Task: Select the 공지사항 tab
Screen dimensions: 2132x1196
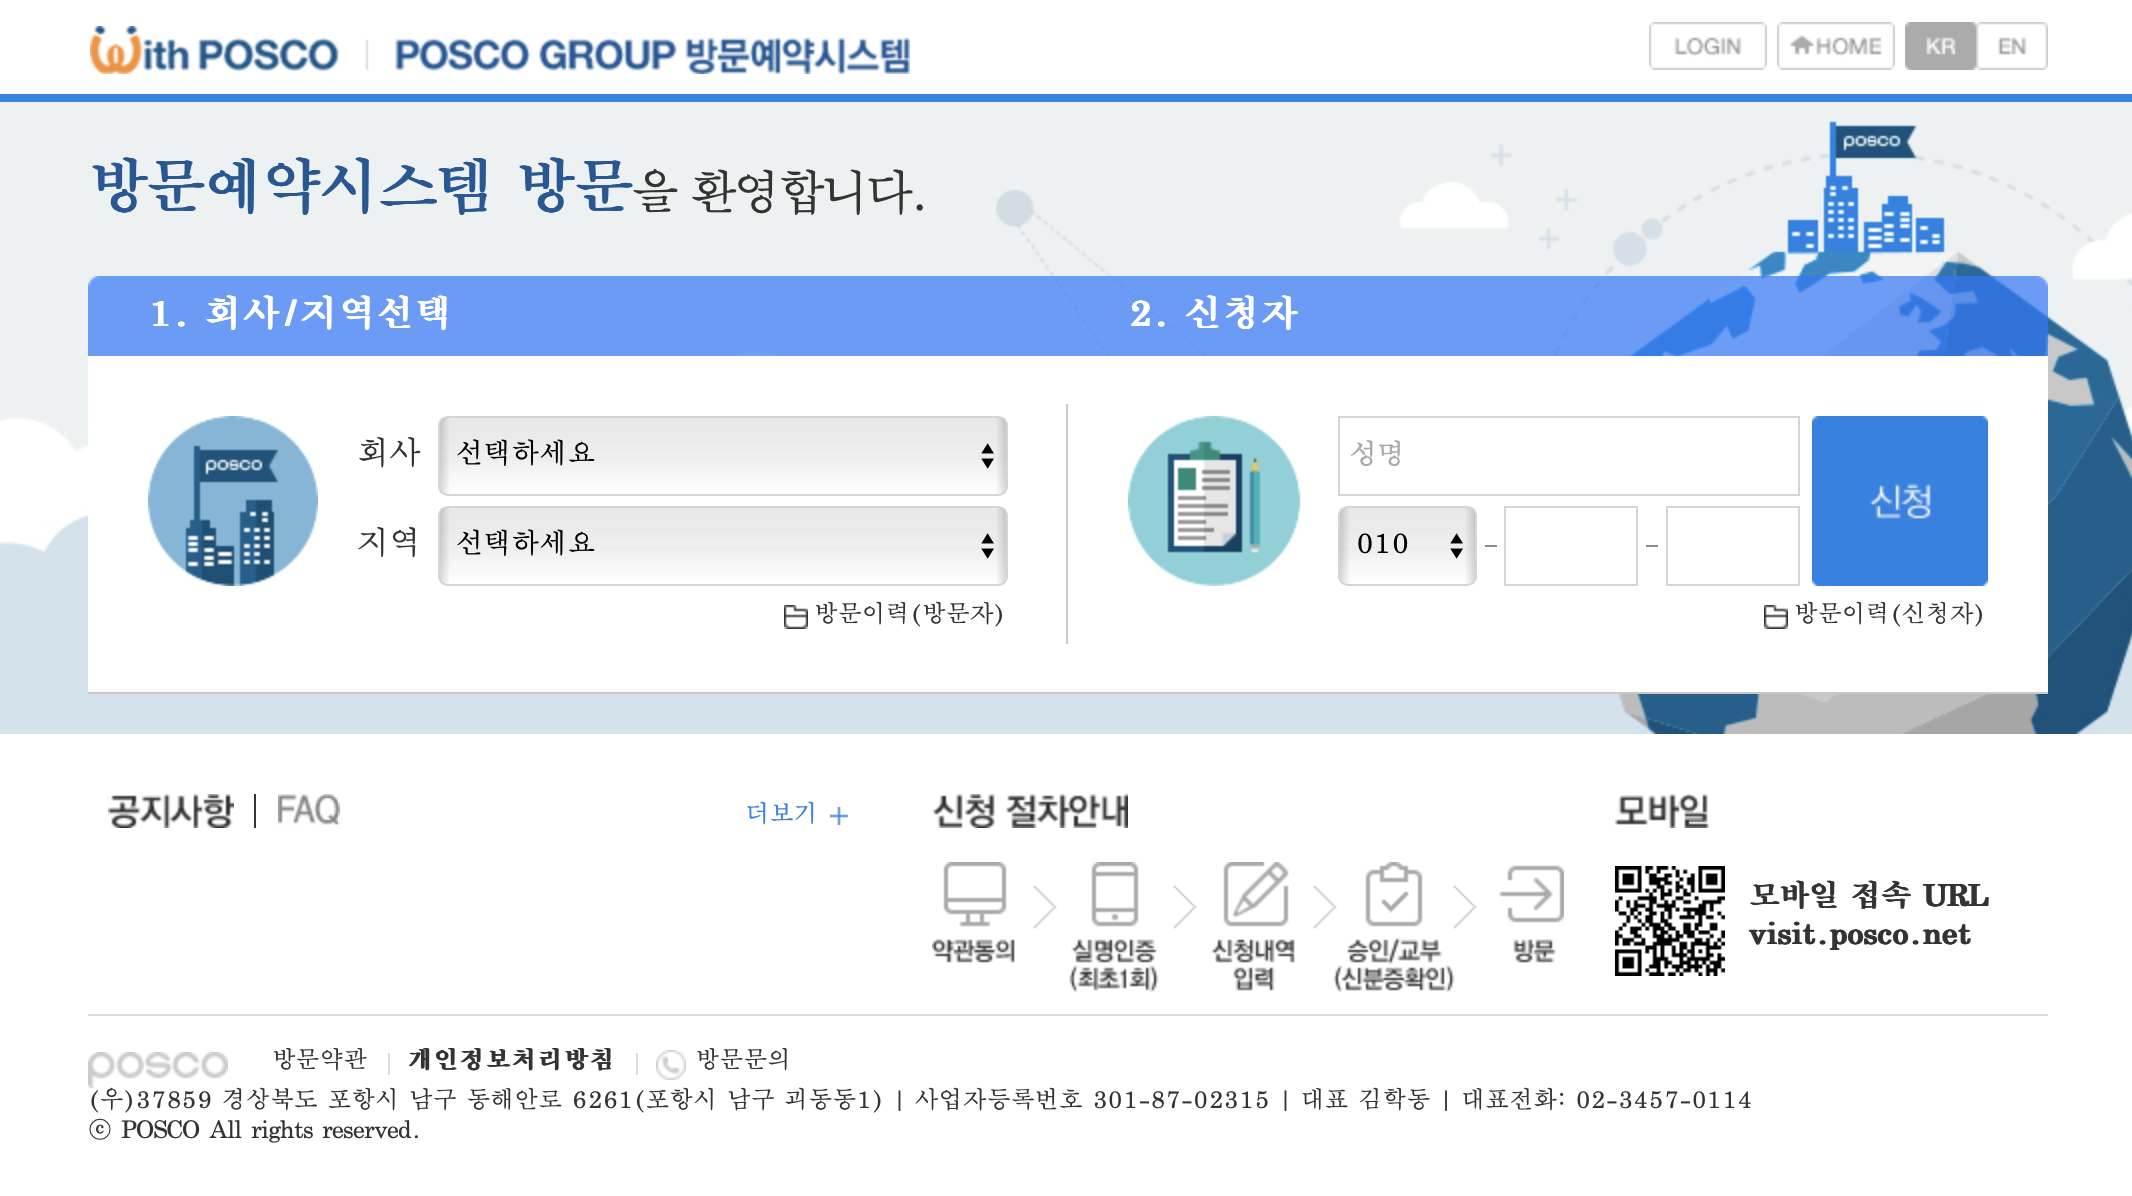Action: [170, 811]
